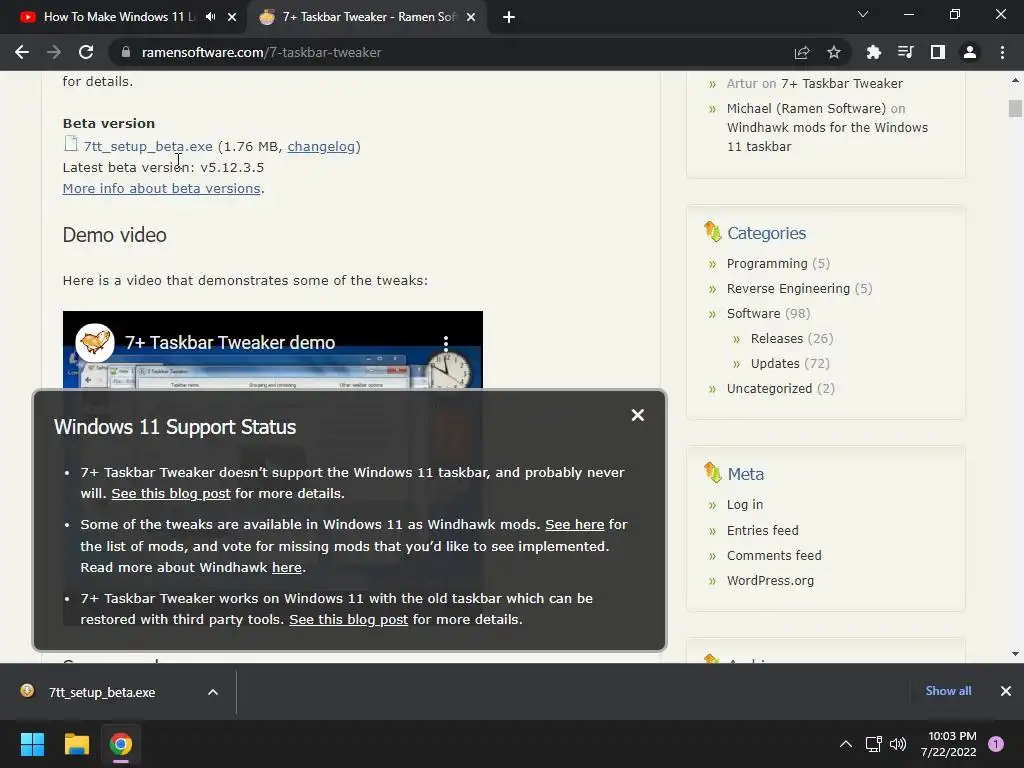
Task: Click page scrollbar down arrow
Action: (1015, 654)
